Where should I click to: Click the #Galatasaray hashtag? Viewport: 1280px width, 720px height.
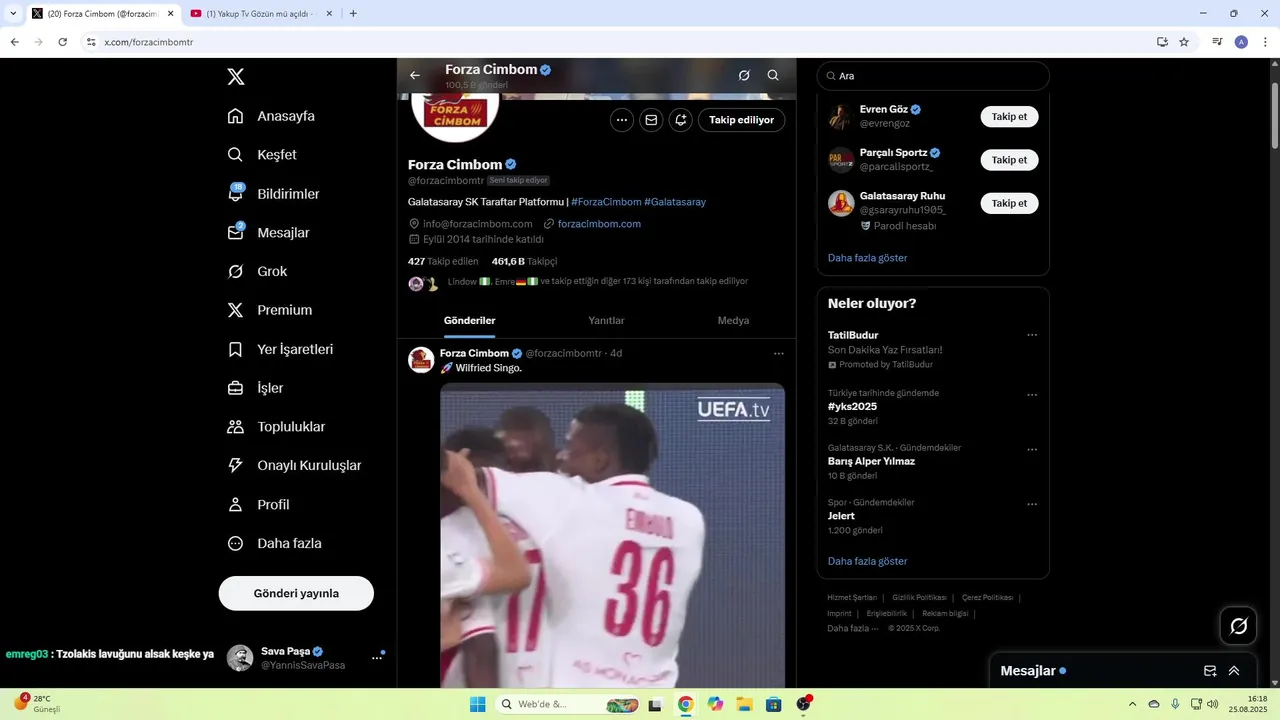coord(675,202)
